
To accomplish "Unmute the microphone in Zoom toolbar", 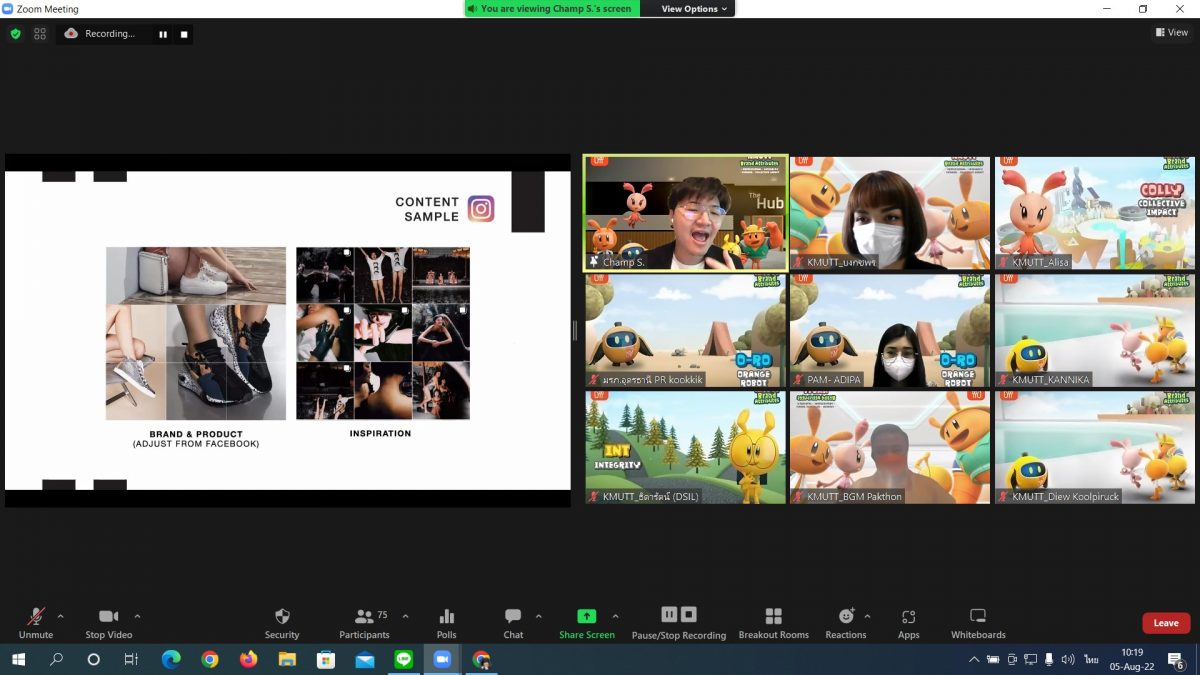I will click(x=36, y=622).
